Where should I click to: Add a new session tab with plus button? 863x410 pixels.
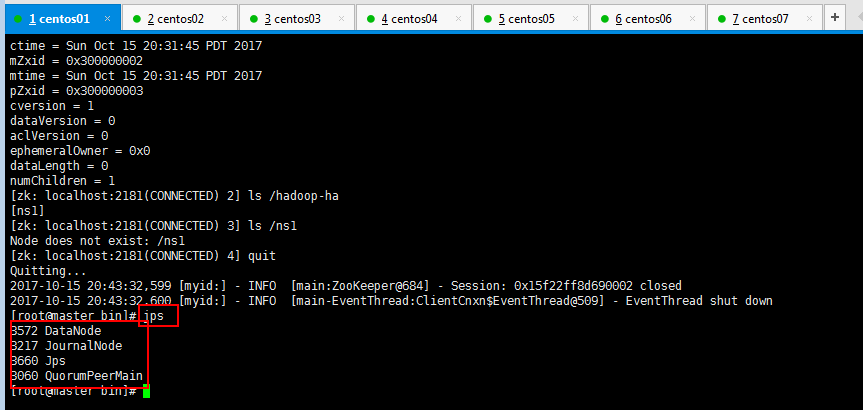pos(835,17)
